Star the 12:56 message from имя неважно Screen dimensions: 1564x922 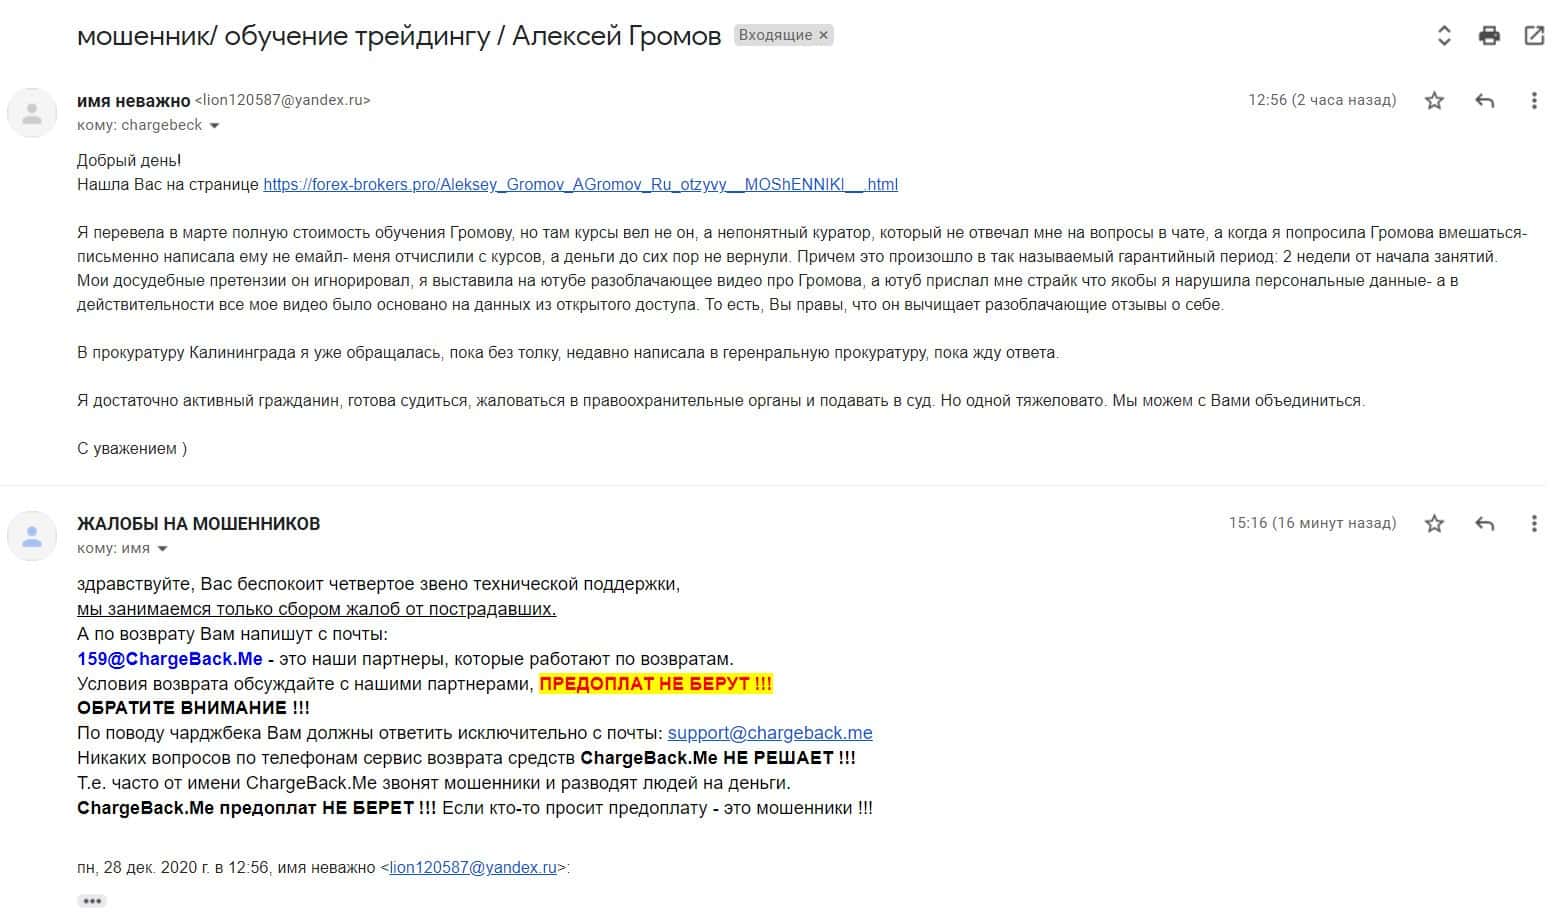coord(1434,100)
